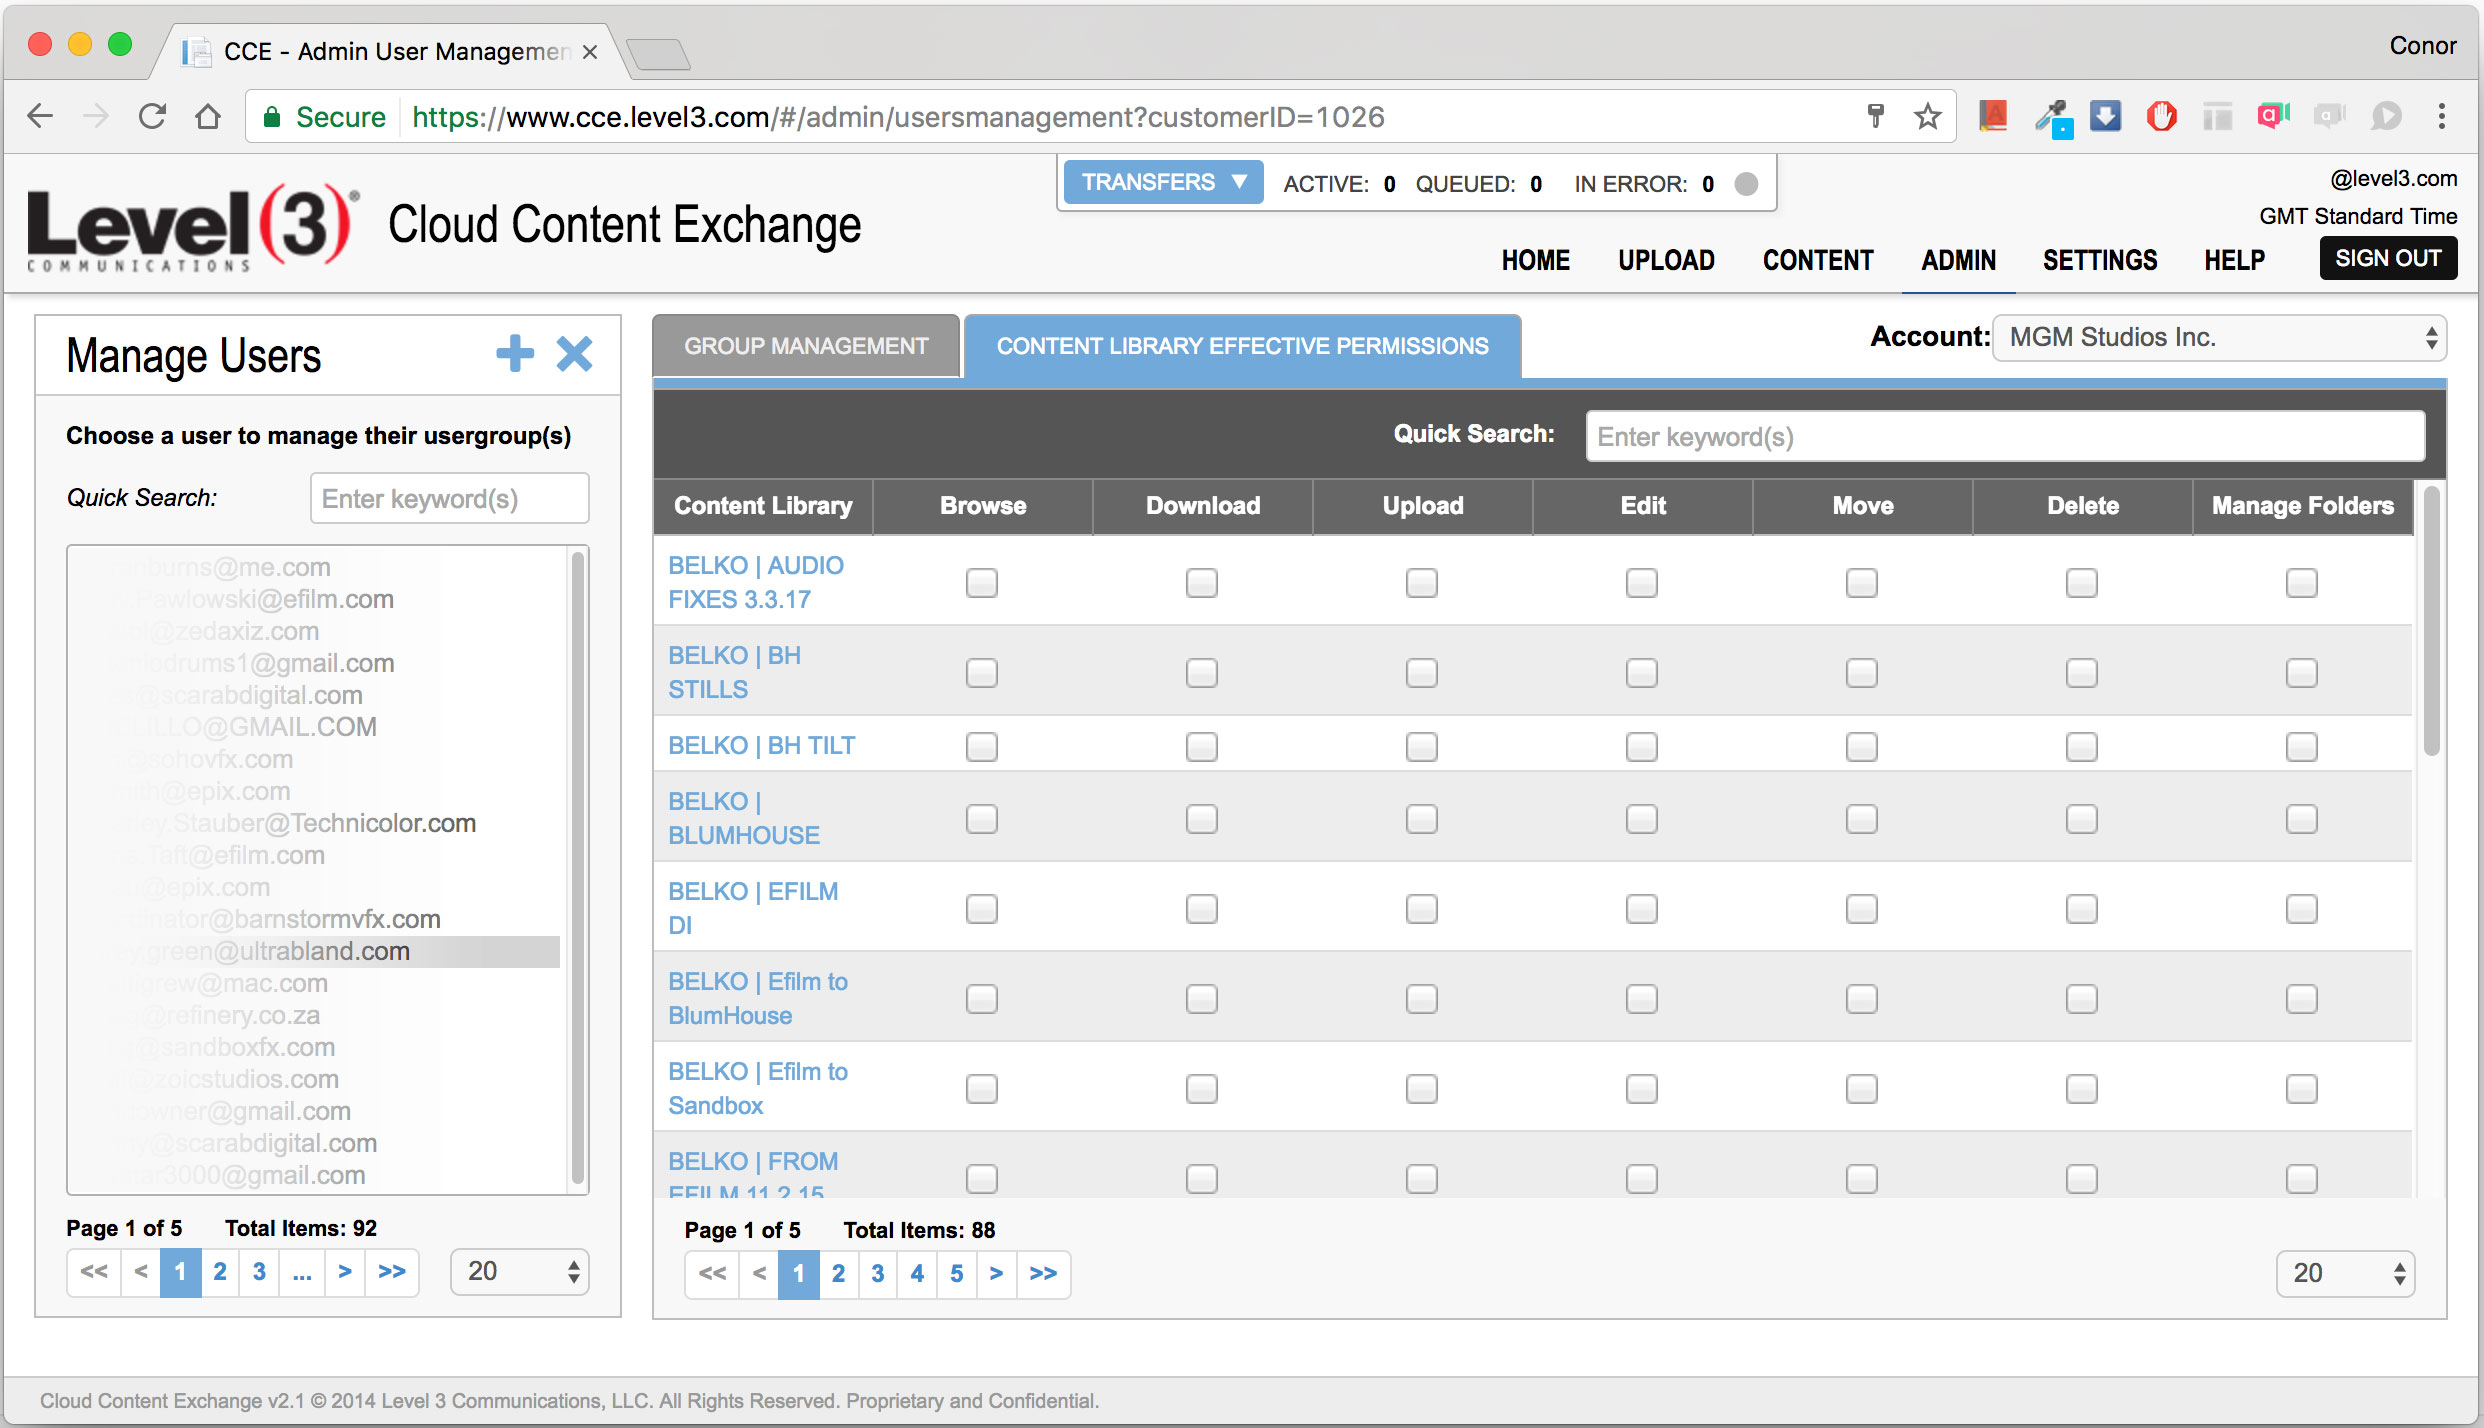Click the blue download extension icon
This screenshot has width=2484, height=1428.
coord(2106,117)
